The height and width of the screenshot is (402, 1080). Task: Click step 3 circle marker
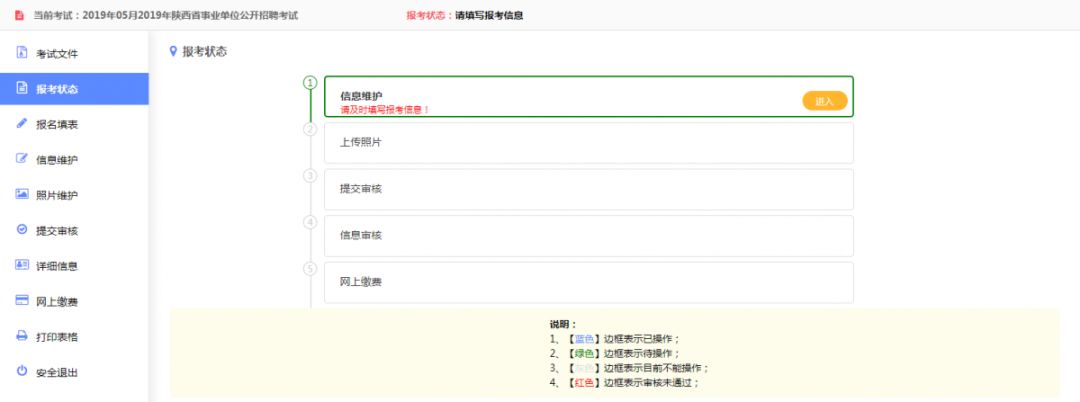(x=310, y=176)
